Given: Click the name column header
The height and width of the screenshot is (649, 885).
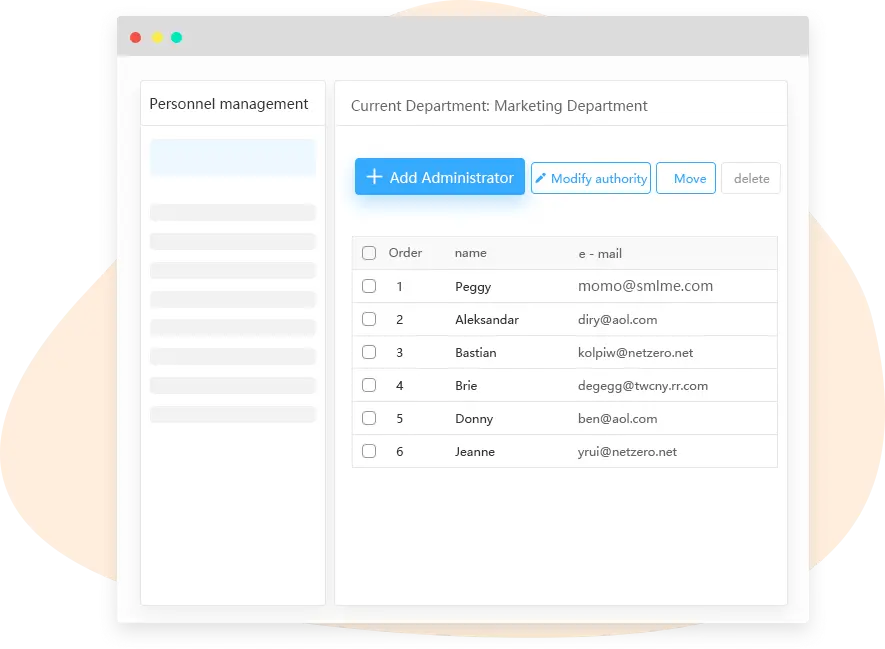Looking at the screenshot, I should [470, 253].
